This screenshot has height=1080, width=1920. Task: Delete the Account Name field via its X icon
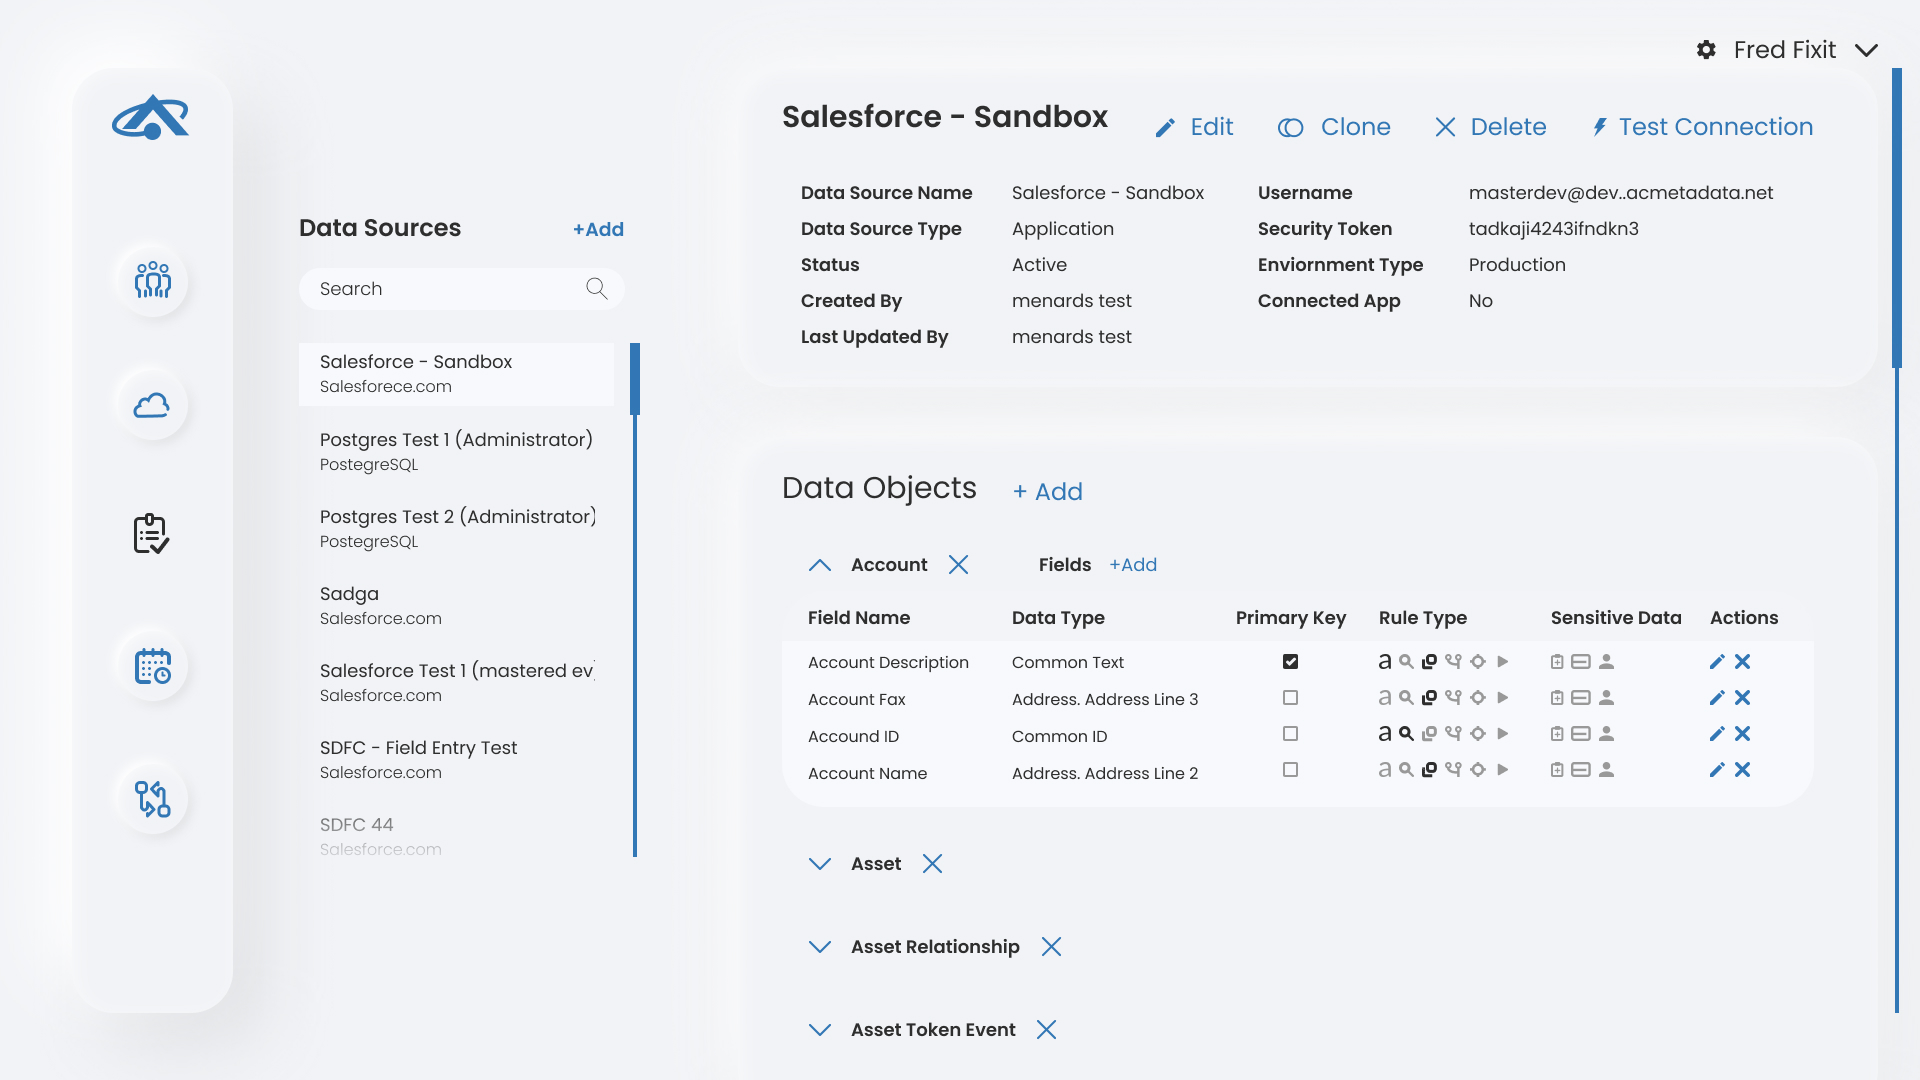1742,770
